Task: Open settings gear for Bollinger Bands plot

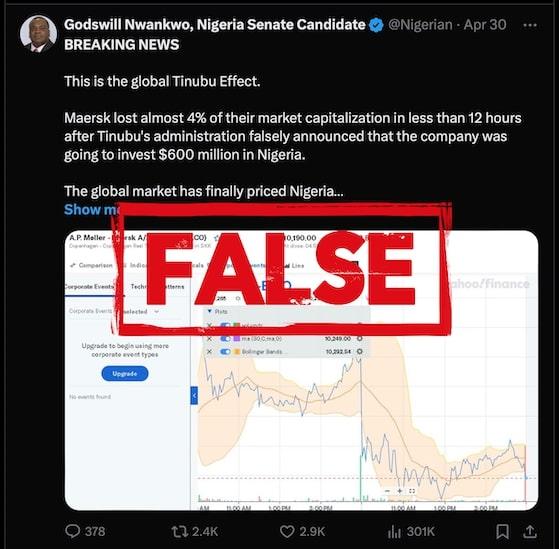Action: [360, 352]
